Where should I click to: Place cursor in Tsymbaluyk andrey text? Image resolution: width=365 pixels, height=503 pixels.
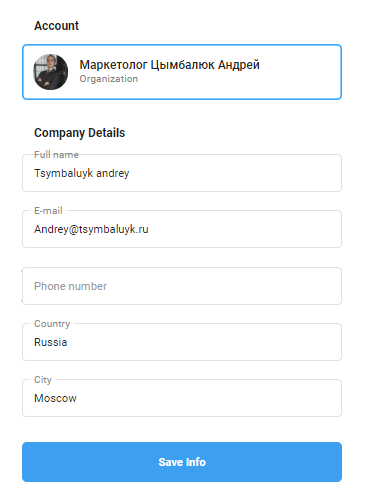click(82, 173)
